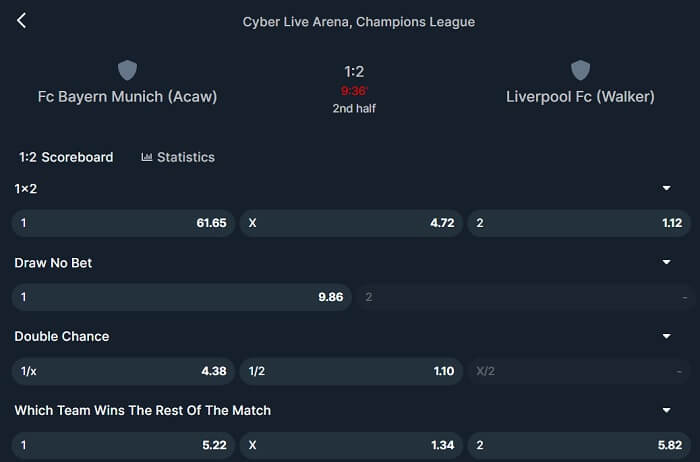Select 1×2 home win at 61.65
The height and width of the screenshot is (462, 700).
tap(123, 223)
